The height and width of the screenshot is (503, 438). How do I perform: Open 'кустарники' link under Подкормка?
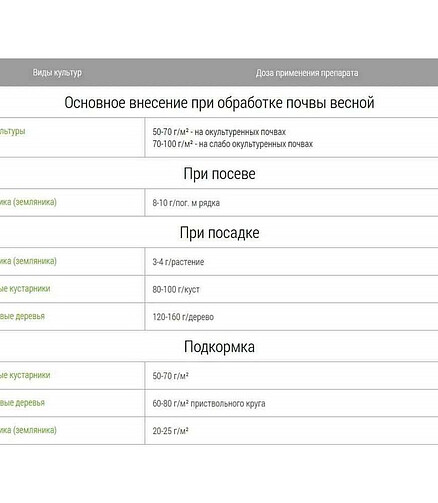(x=30, y=375)
